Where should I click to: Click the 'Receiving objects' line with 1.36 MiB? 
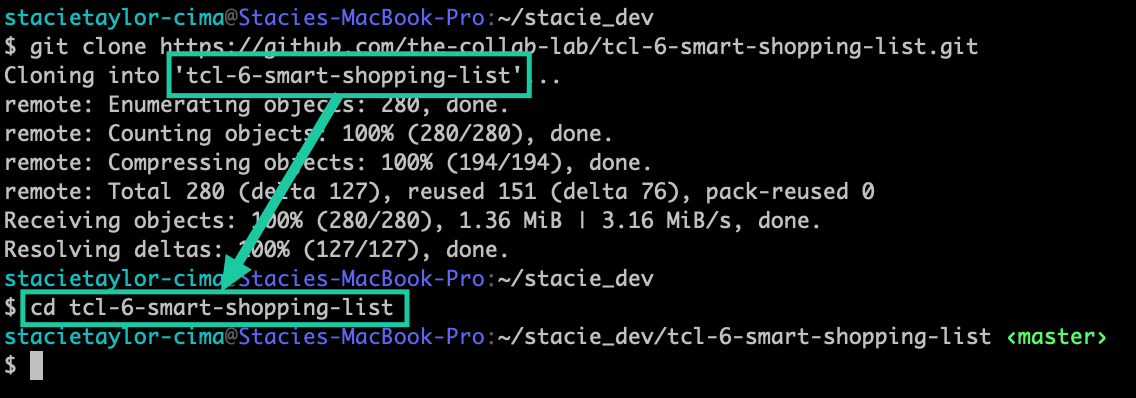pyautogui.click(x=413, y=221)
